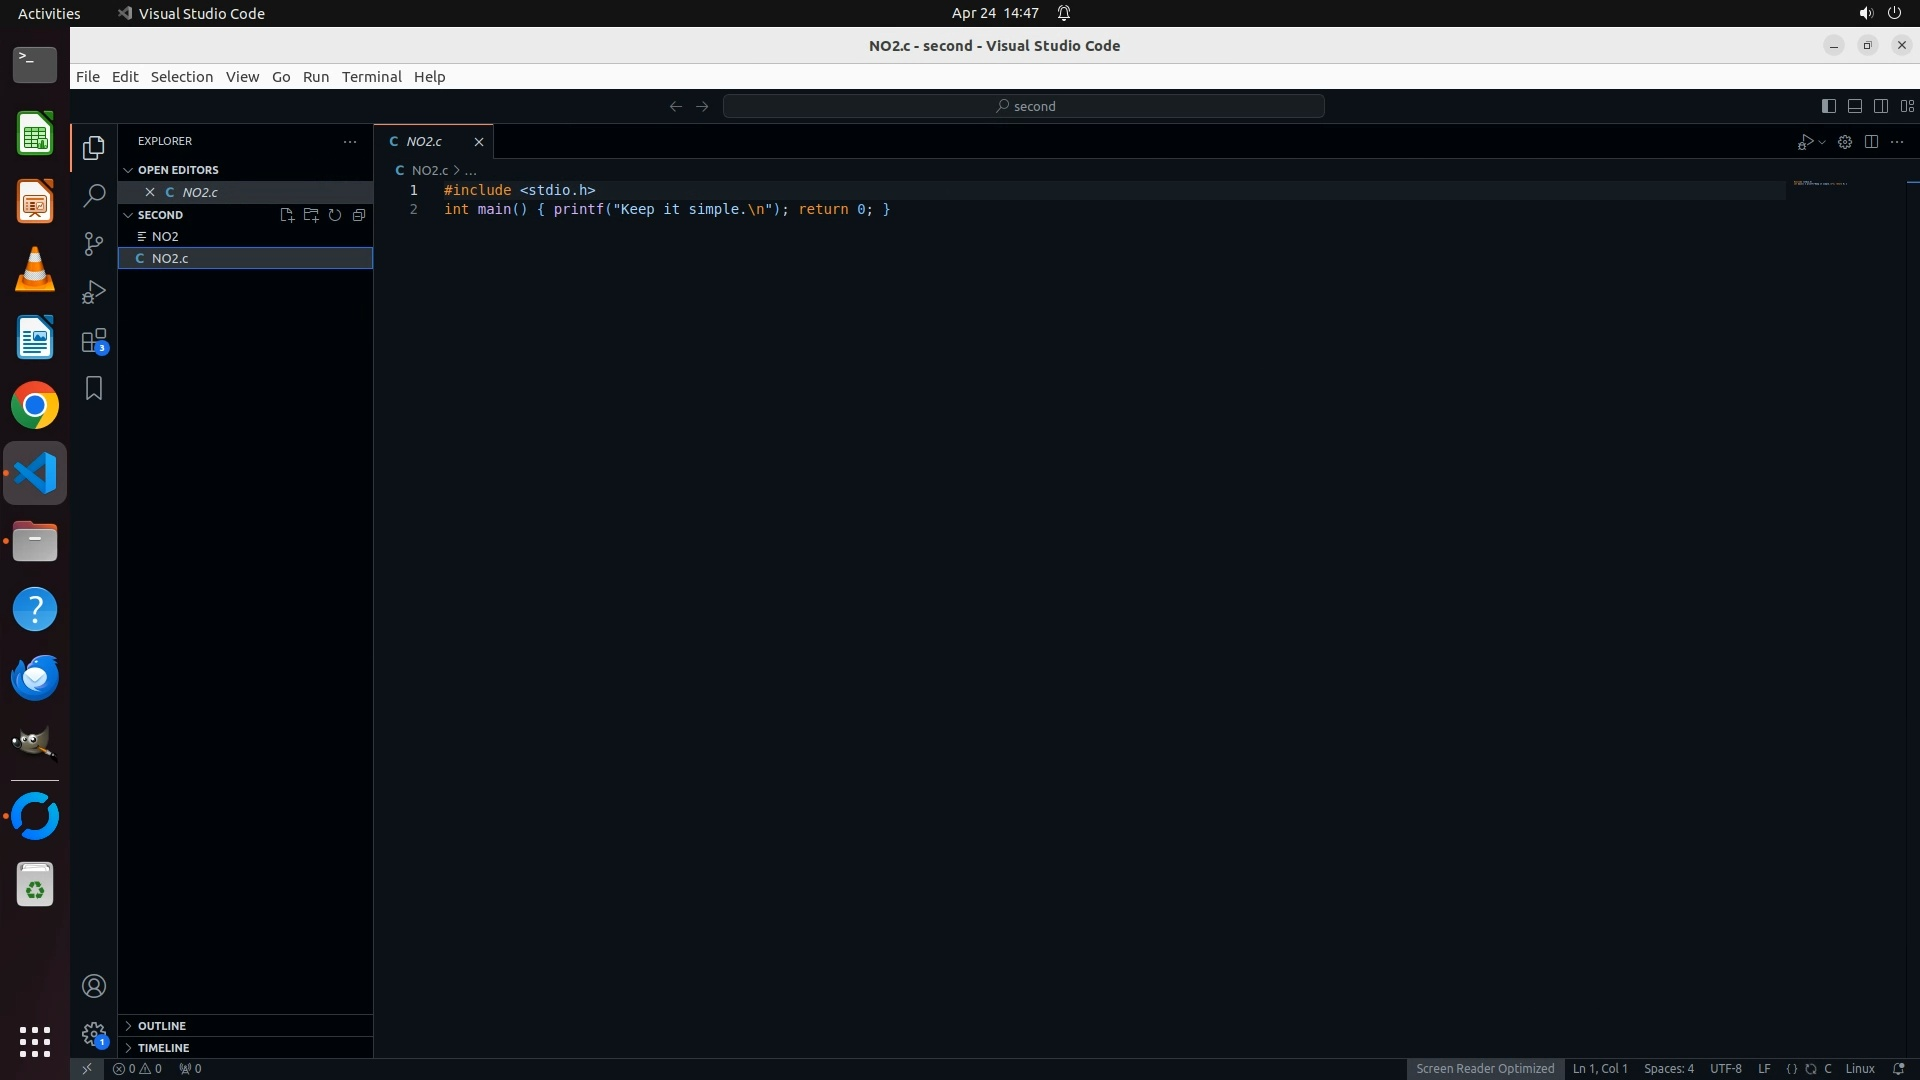Screen dimensions: 1920x1080
Task: Toggle the secondary side bar visibility
Action: pyautogui.click(x=1880, y=106)
